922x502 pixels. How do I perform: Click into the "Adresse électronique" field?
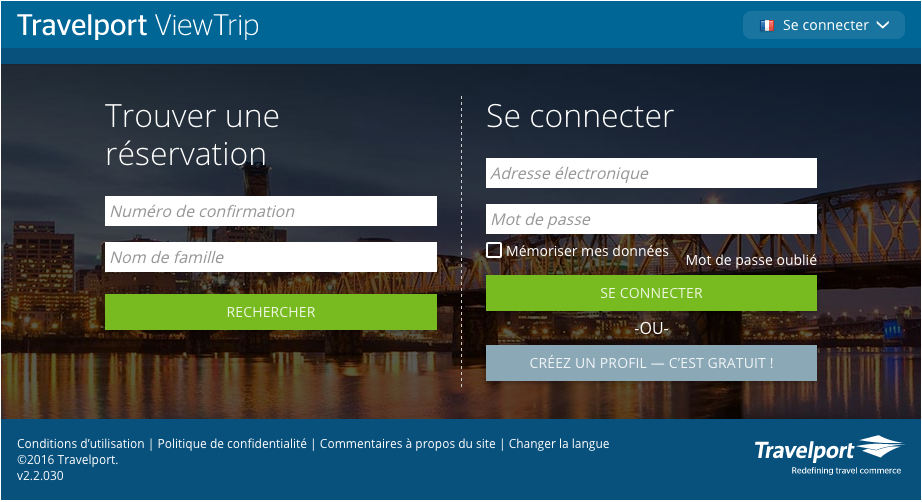[651, 173]
